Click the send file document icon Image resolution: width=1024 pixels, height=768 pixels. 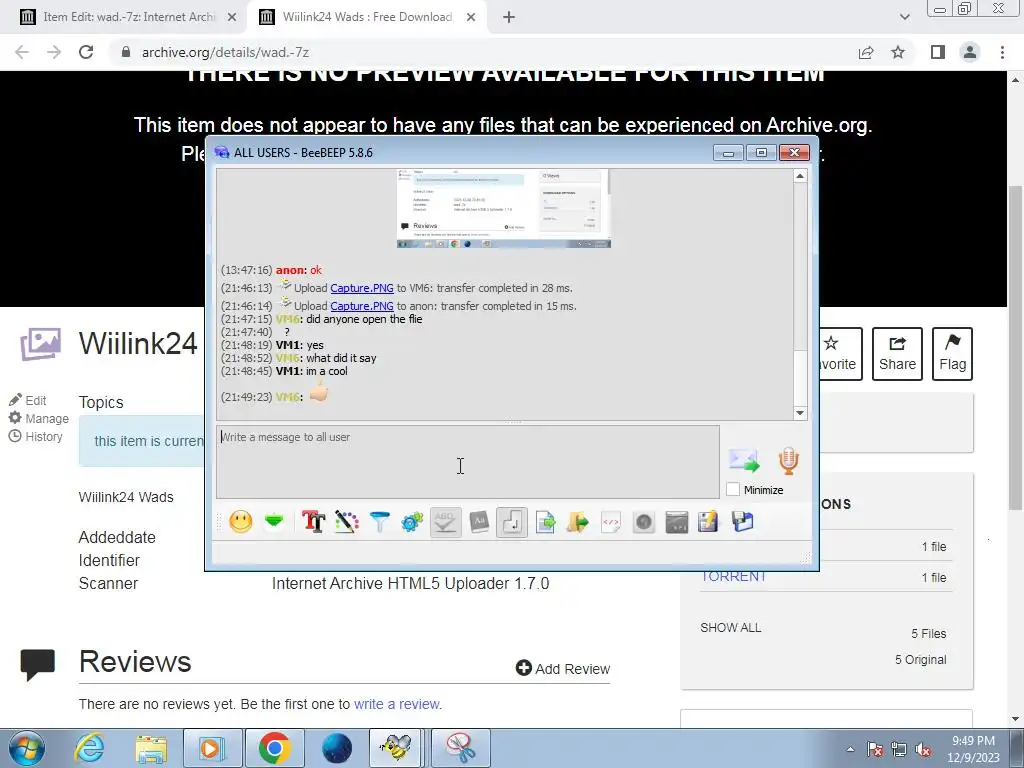point(545,522)
